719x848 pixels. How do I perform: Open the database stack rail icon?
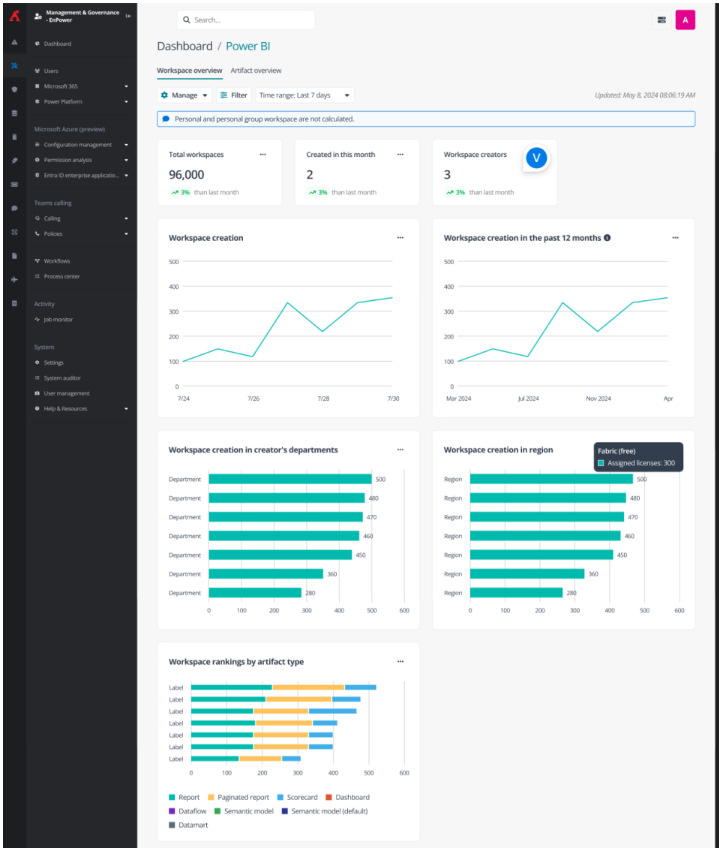(15, 113)
